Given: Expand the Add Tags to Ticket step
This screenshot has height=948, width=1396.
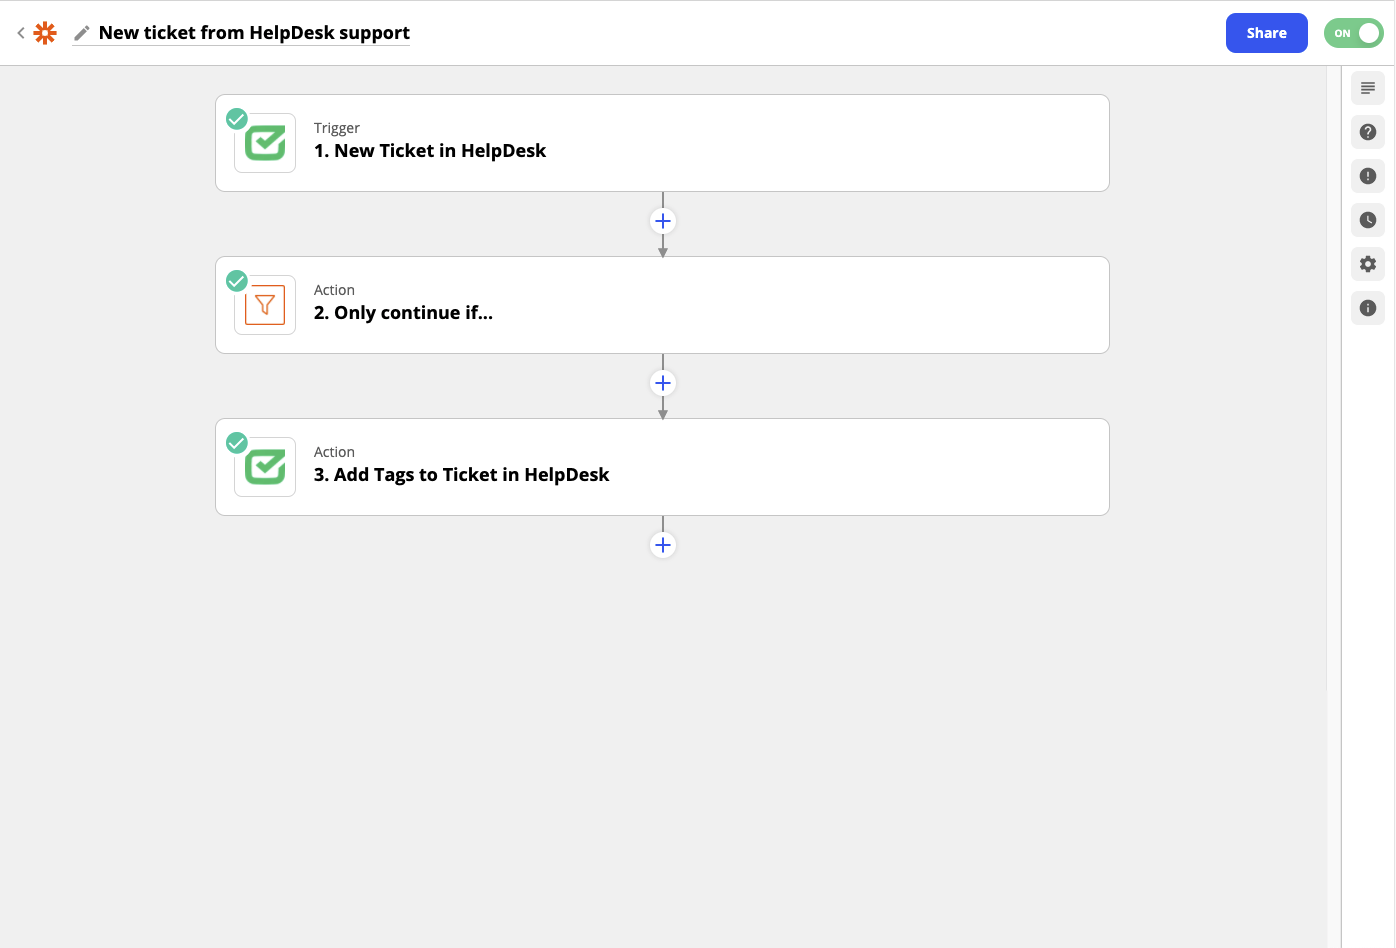Looking at the screenshot, I should pyautogui.click(x=662, y=467).
